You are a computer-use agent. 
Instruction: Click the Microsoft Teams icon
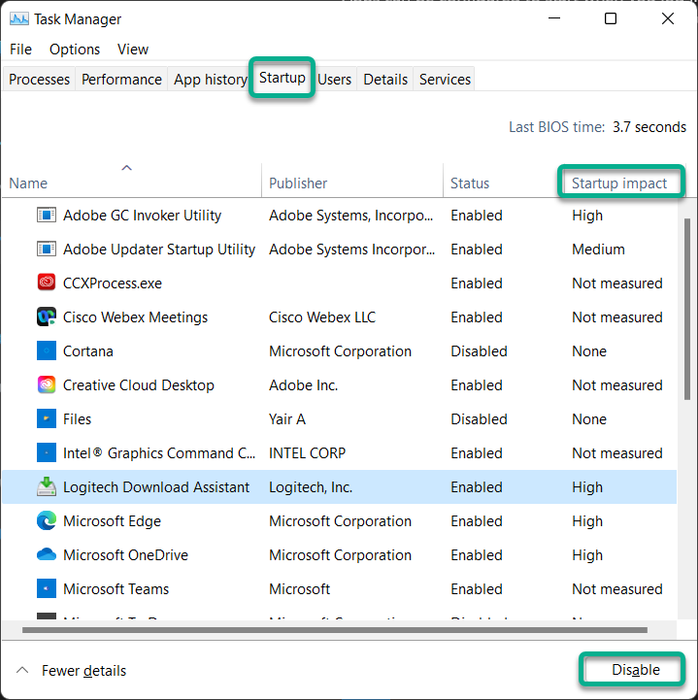coord(46,588)
